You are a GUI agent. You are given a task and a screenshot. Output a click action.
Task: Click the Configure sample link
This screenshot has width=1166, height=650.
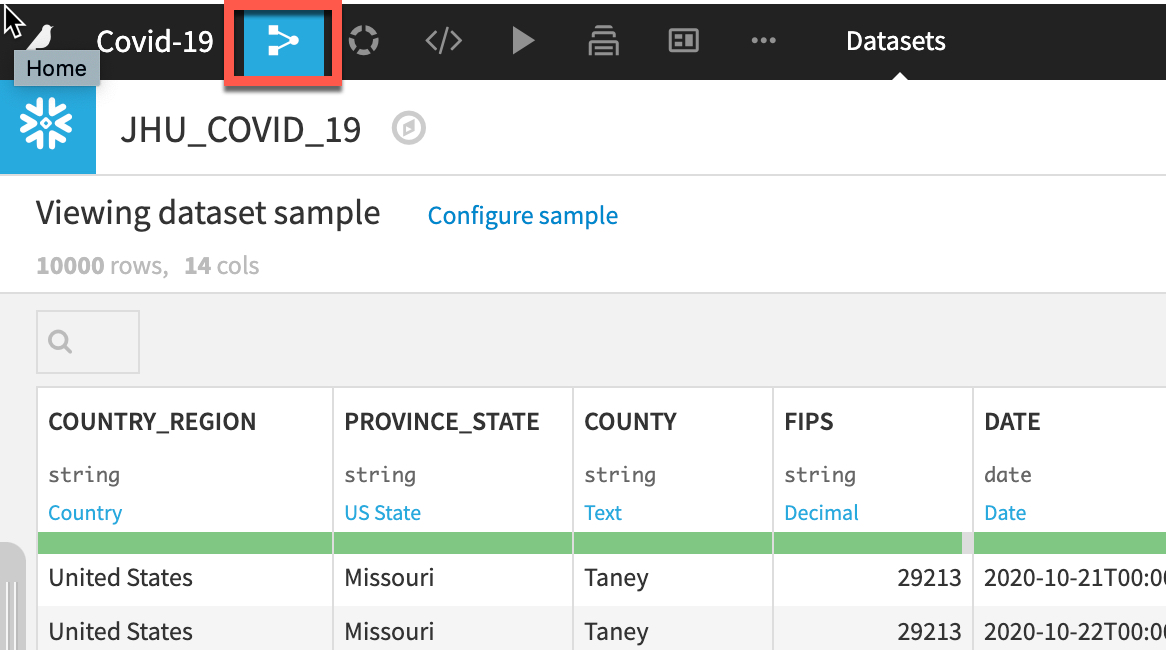pos(522,216)
